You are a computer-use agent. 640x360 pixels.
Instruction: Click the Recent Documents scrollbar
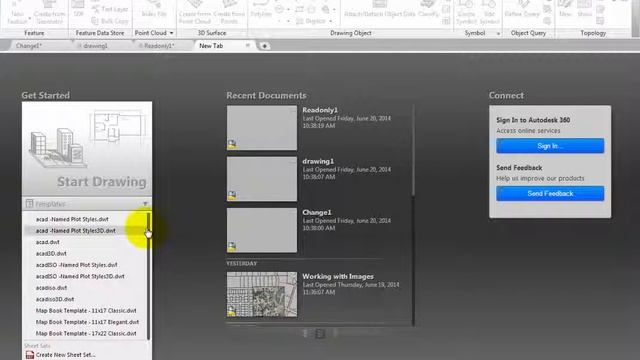(413, 151)
